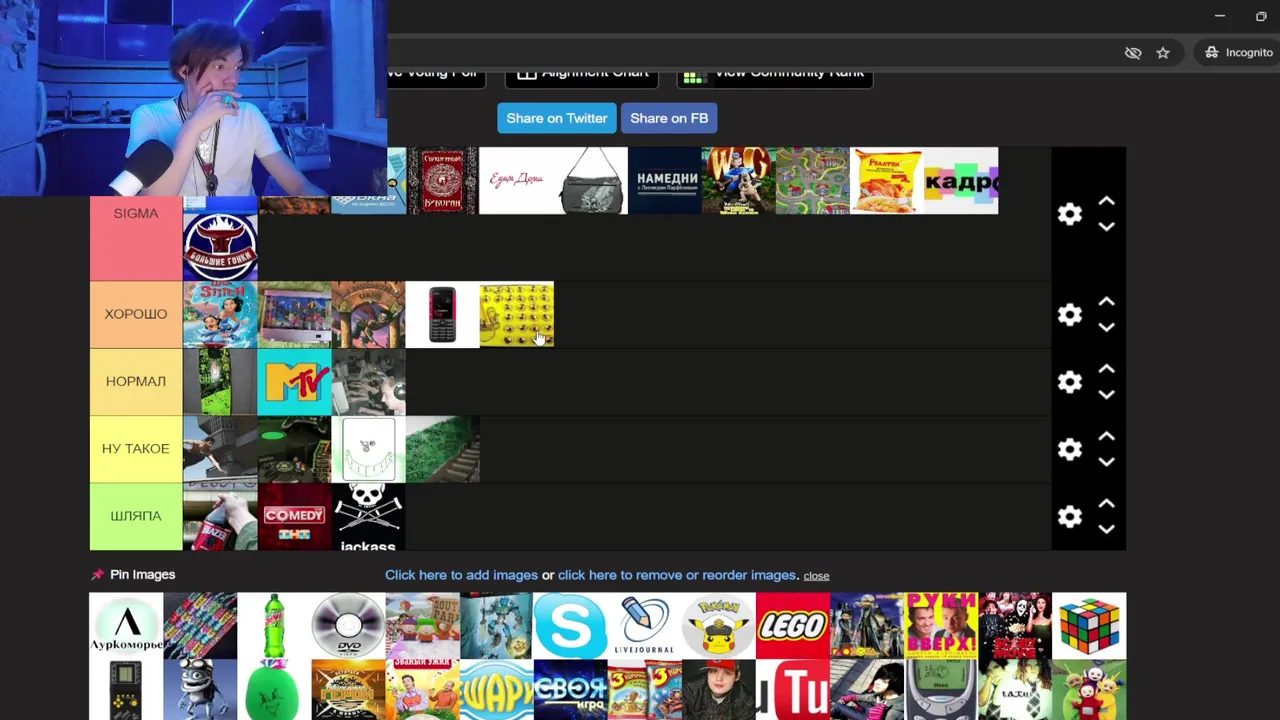Select ШЛЯПА tier label
The height and width of the screenshot is (720, 1280).
136,516
